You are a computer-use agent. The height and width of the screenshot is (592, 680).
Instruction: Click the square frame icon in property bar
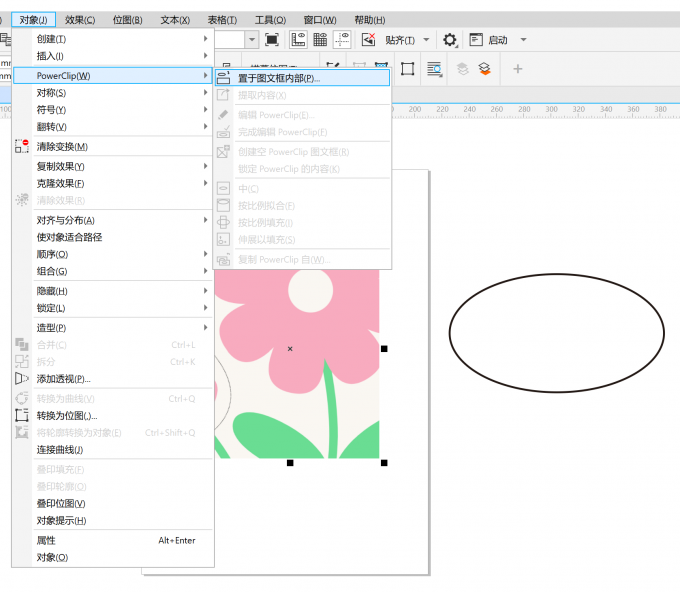coord(407,69)
